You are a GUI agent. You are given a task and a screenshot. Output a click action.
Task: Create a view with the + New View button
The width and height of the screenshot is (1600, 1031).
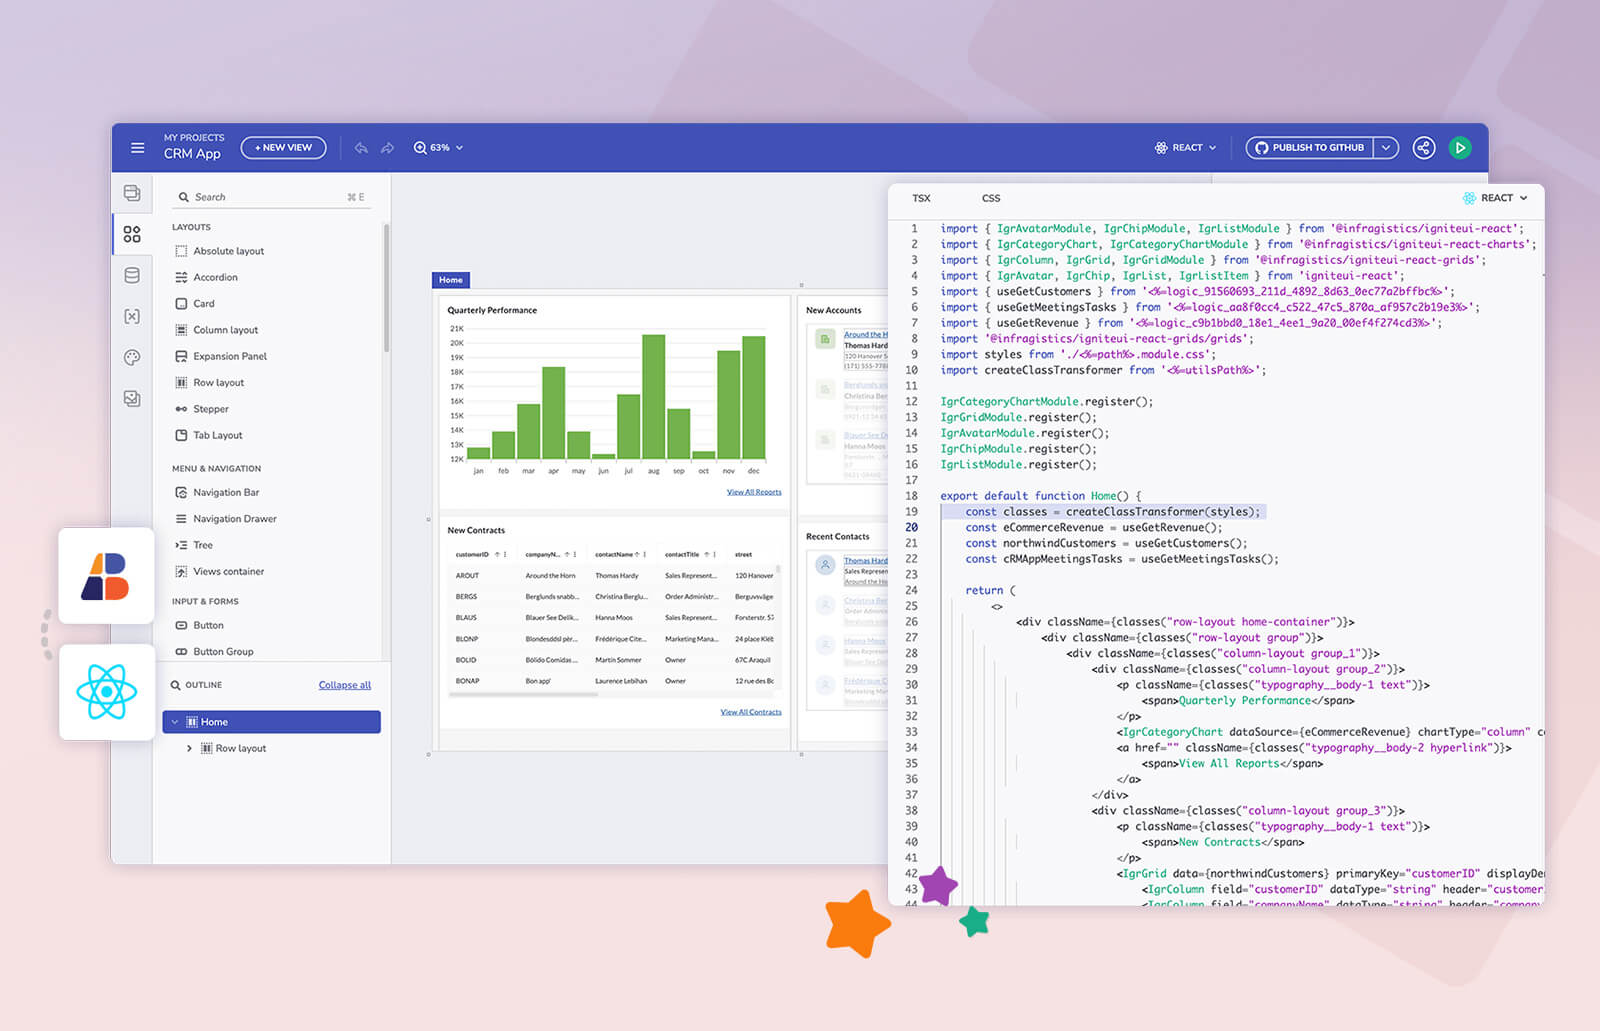[x=283, y=147]
